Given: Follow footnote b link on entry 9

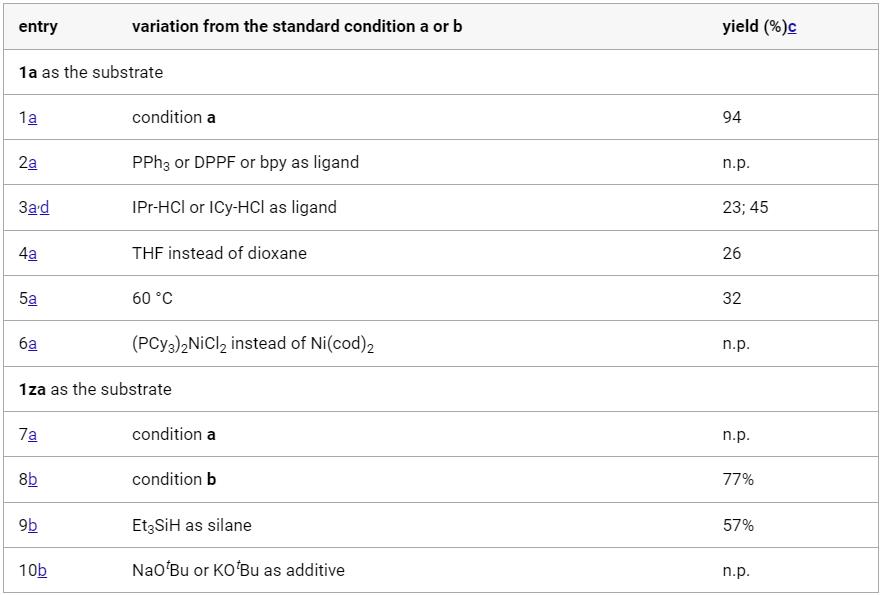Looking at the screenshot, I should pyautogui.click(x=33, y=526).
